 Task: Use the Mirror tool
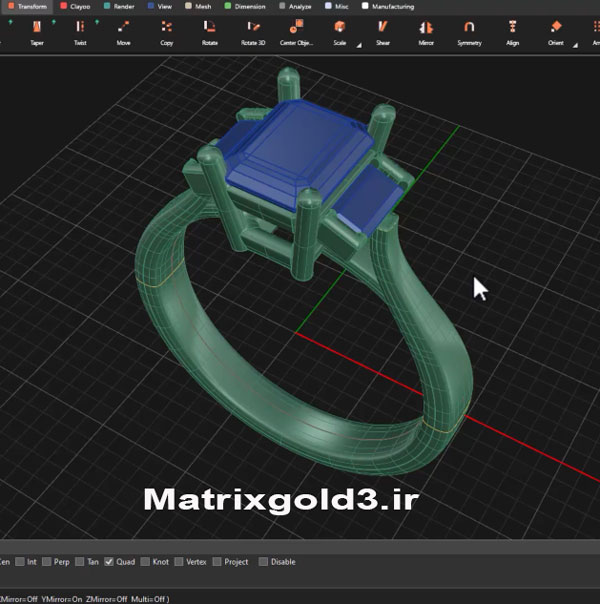point(426,33)
